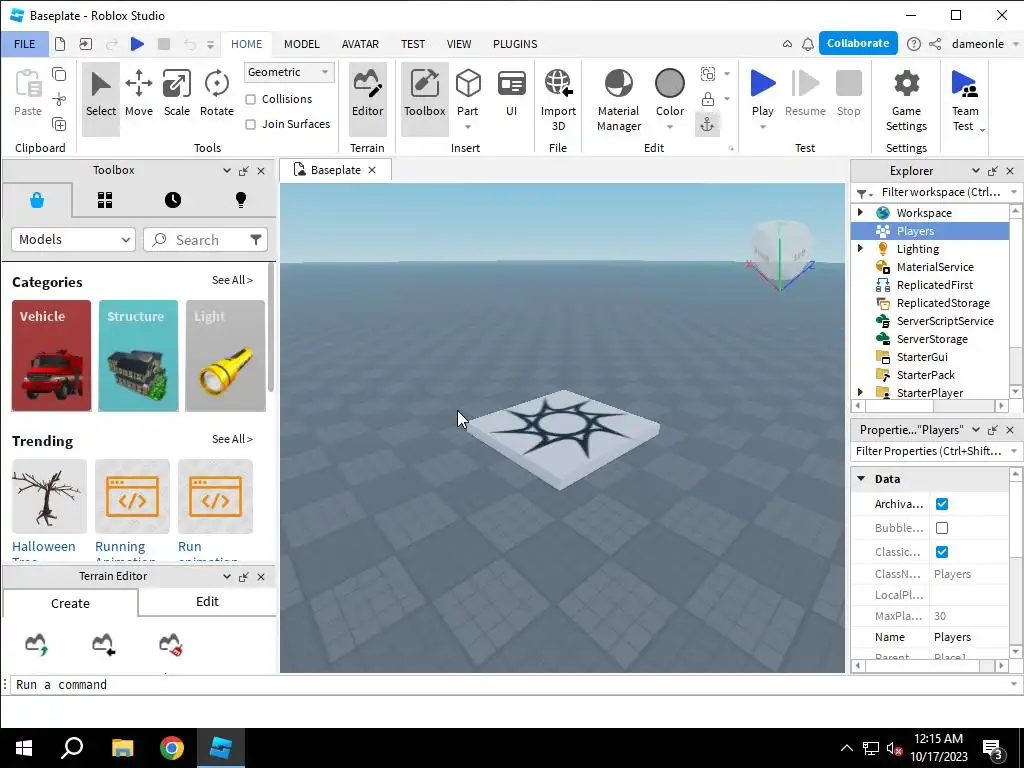The width and height of the screenshot is (1024, 768).
Task: Switch to the VIEW tab
Action: [x=458, y=44]
